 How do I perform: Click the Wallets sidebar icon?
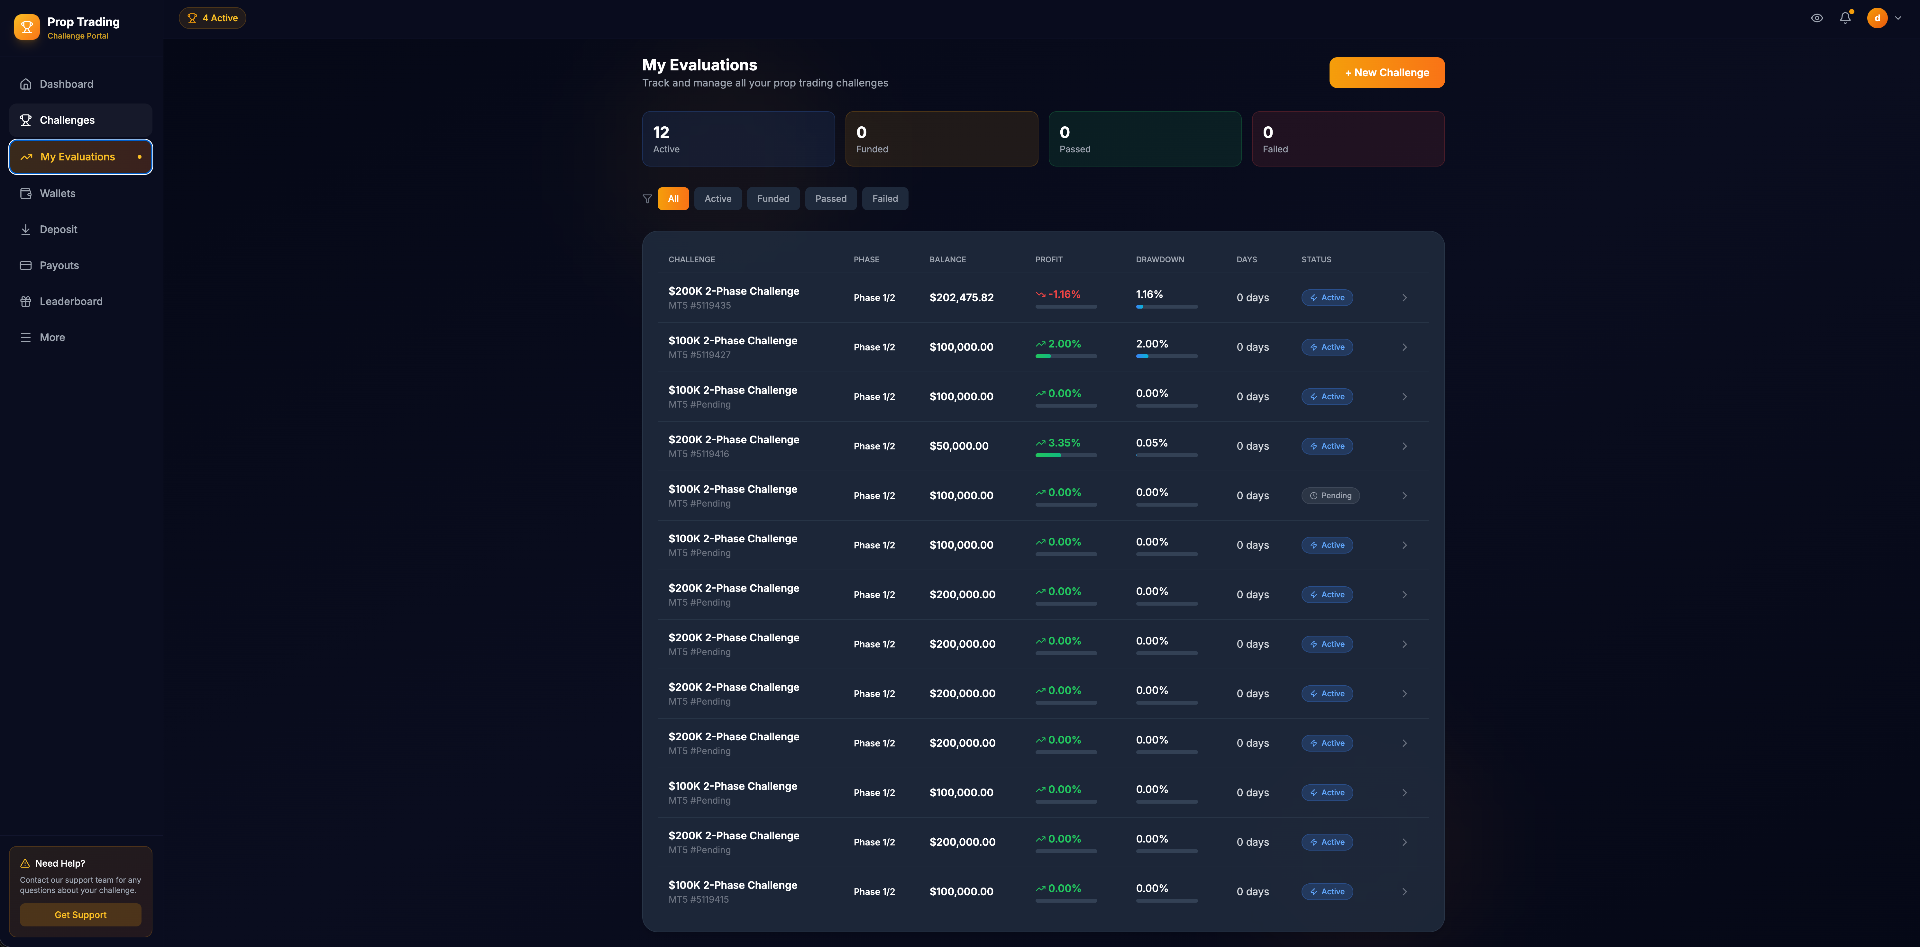pos(26,193)
